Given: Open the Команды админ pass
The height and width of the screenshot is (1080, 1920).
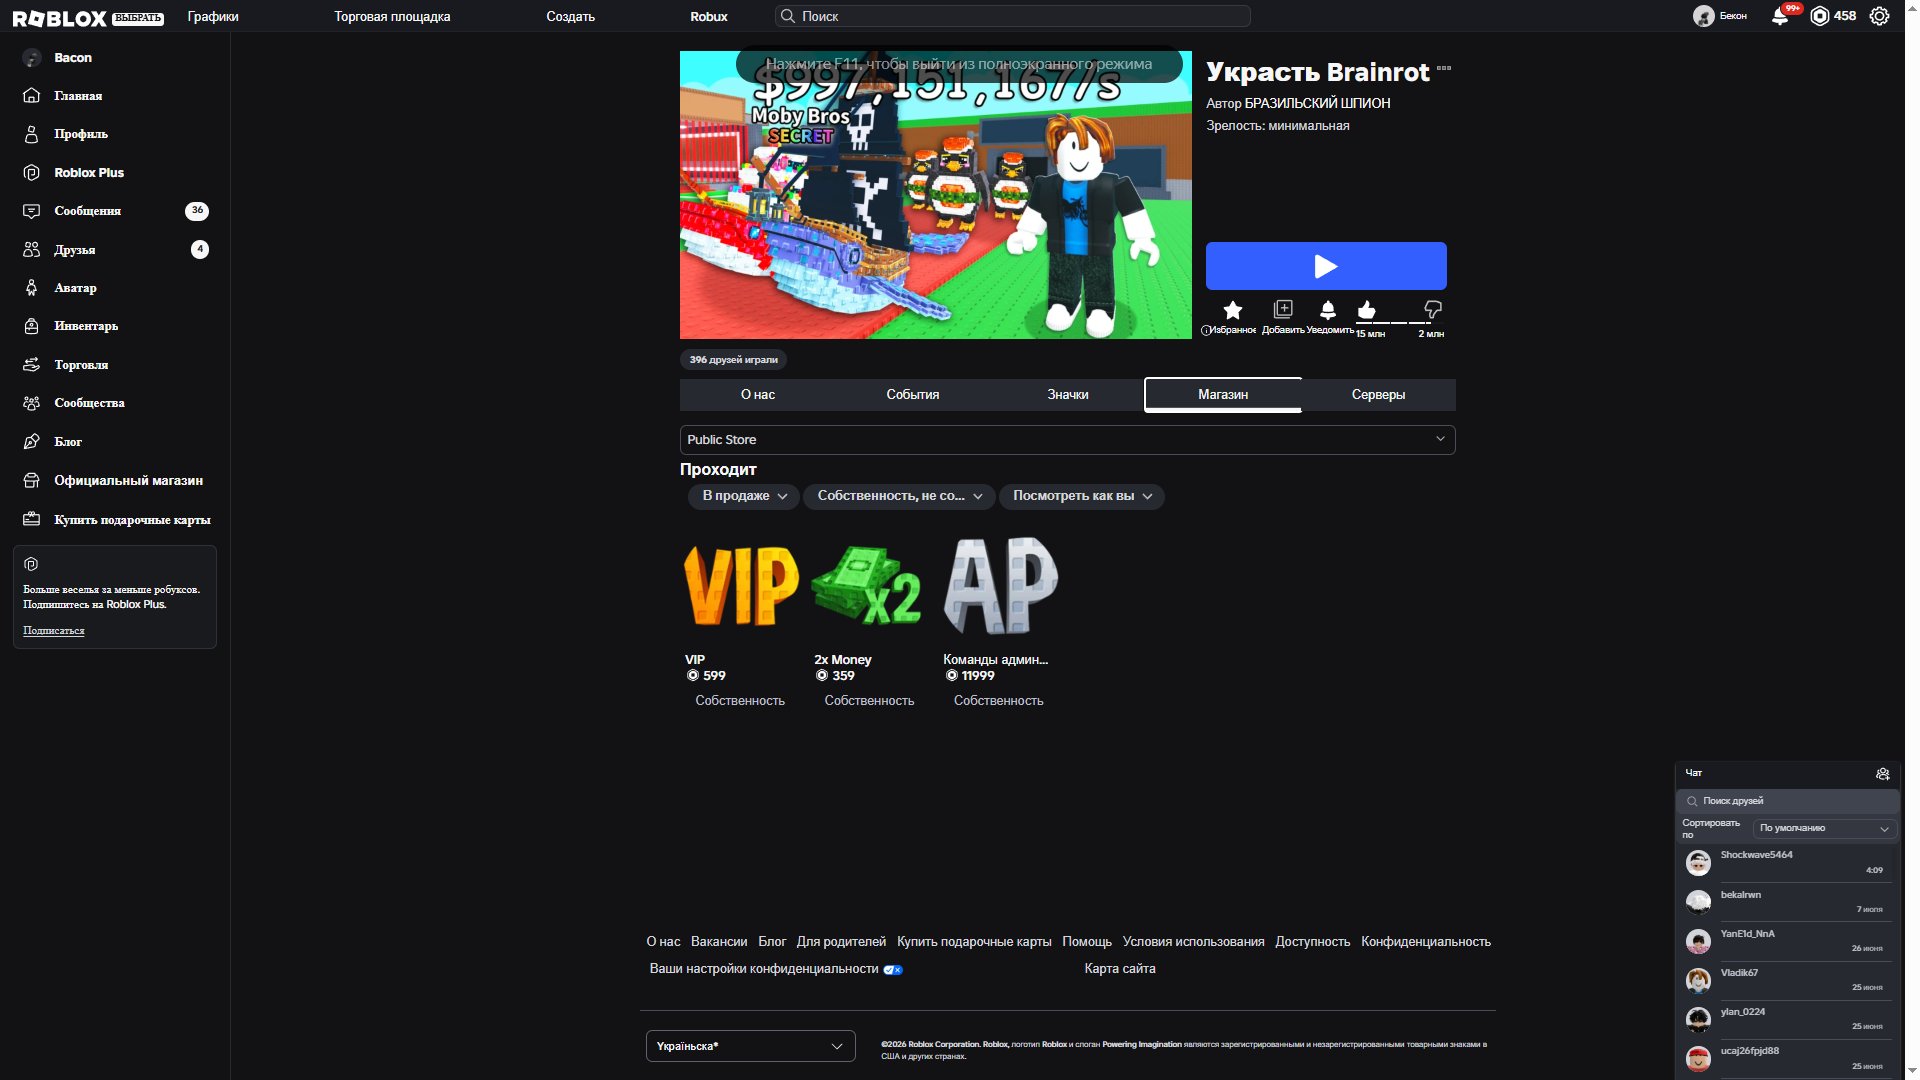Looking at the screenshot, I should coord(999,586).
